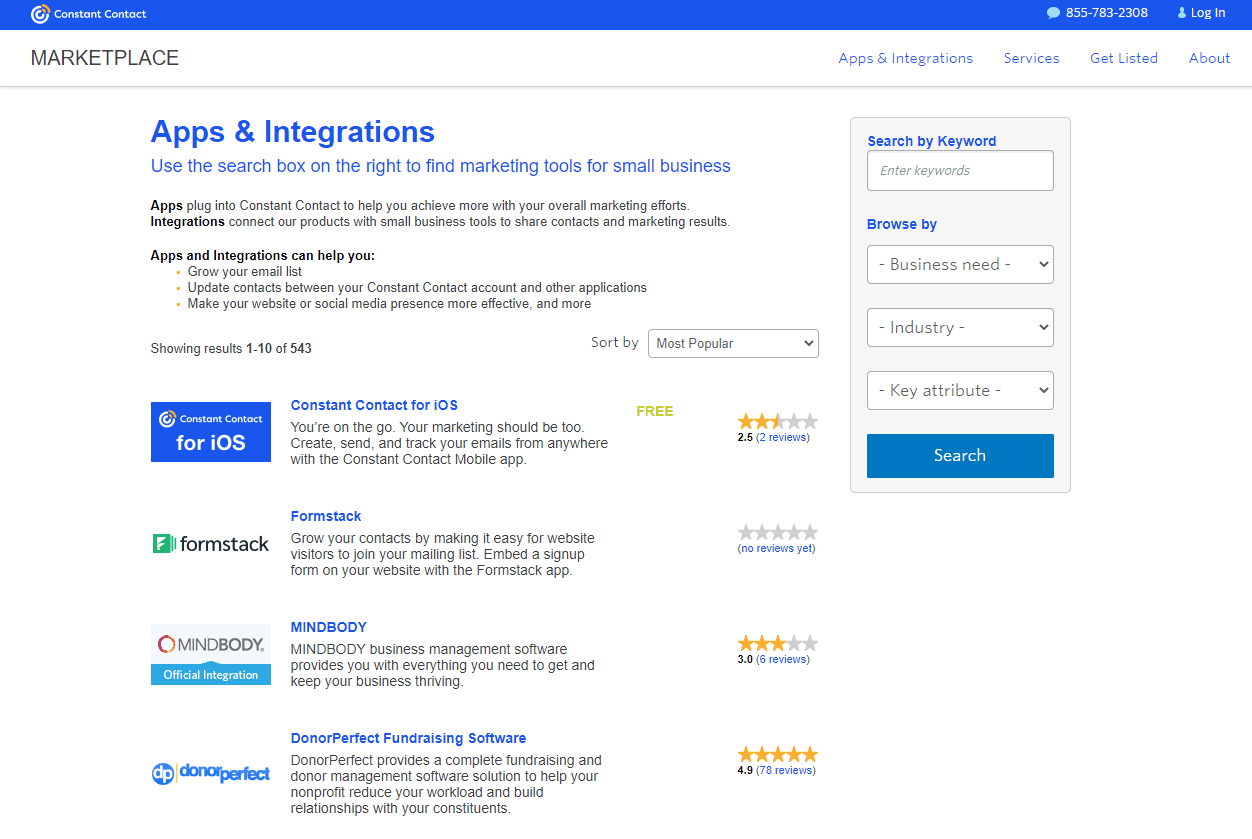Viewport: 1252px width, 839px height.
Task: Open the Get Listed menu item
Action: coord(1124,58)
